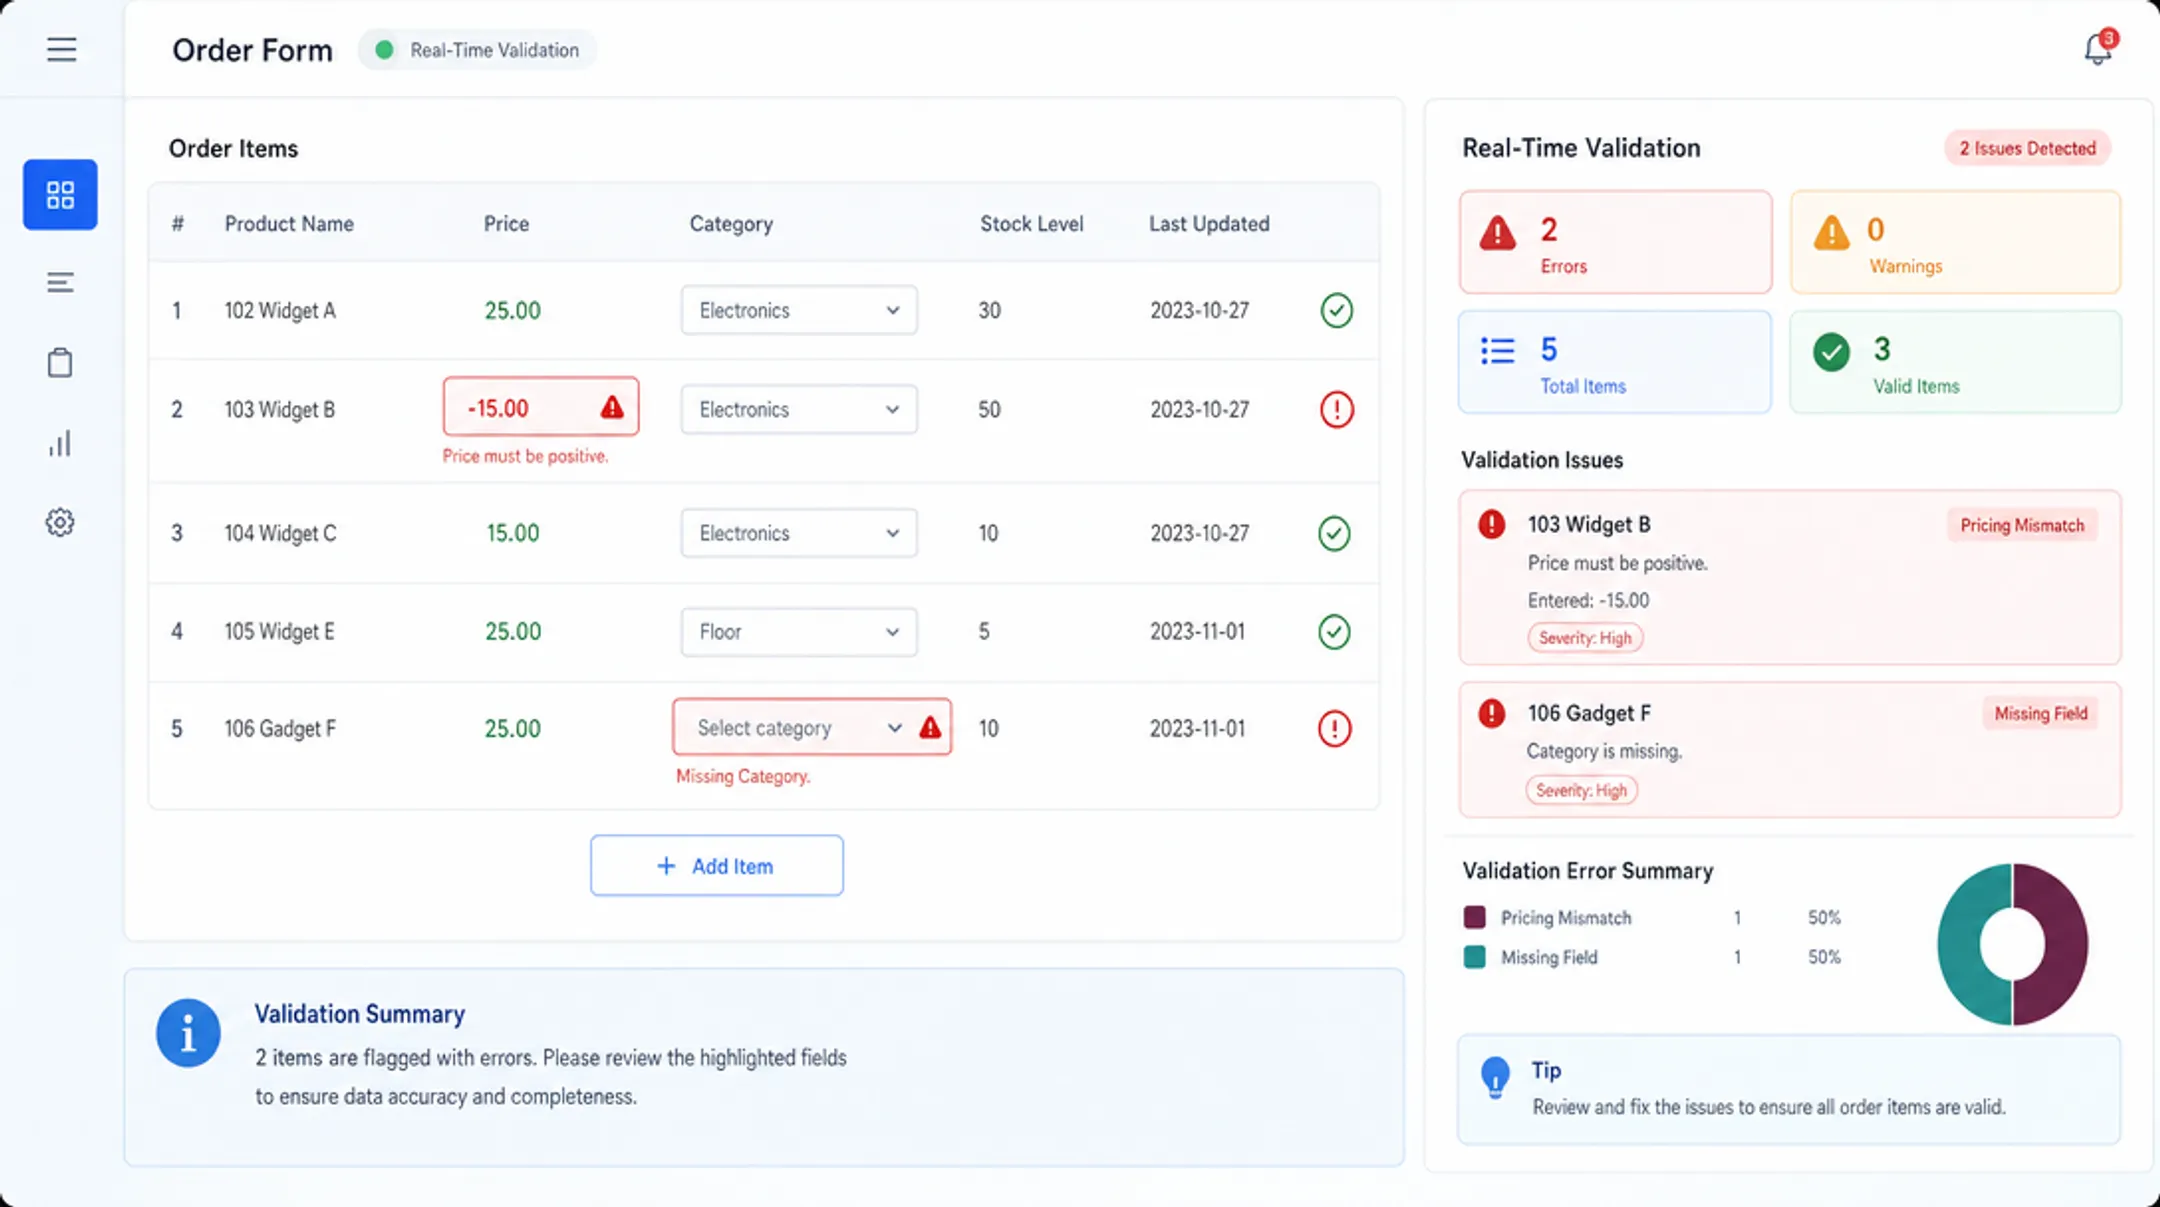Click the Validation Summary heading
This screenshot has height=1207, width=2160.
pyautogui.click(x=360, y=1014)
